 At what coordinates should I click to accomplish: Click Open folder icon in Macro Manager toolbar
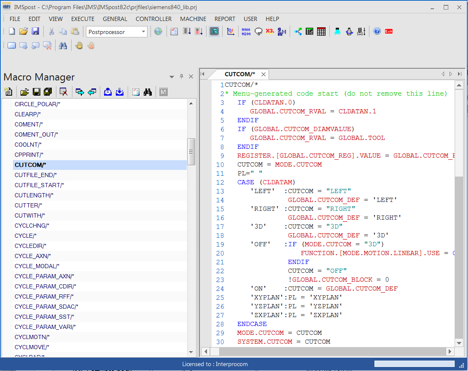[x=24, y=92]
